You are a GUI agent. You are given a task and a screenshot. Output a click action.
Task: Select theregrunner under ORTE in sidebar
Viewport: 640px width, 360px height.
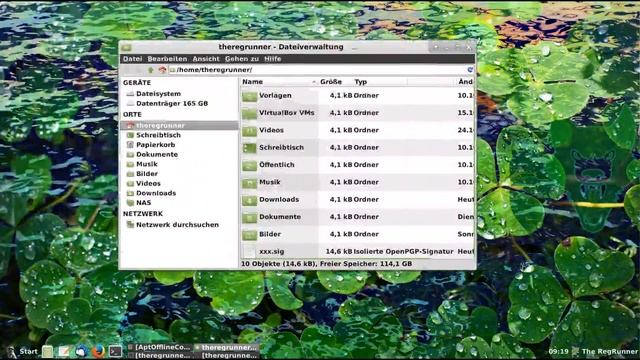pyautogui.click(x=179, y=125)
